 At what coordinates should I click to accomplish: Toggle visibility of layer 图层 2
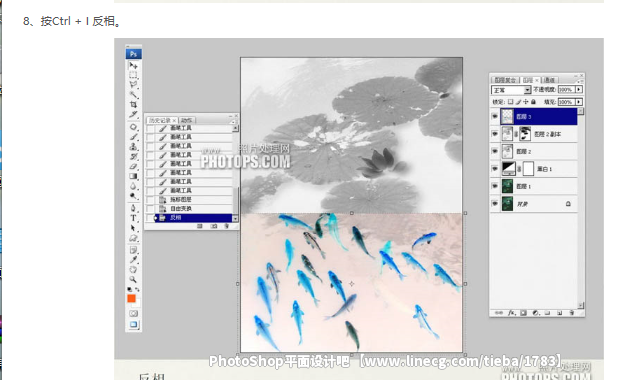(495, 151)
